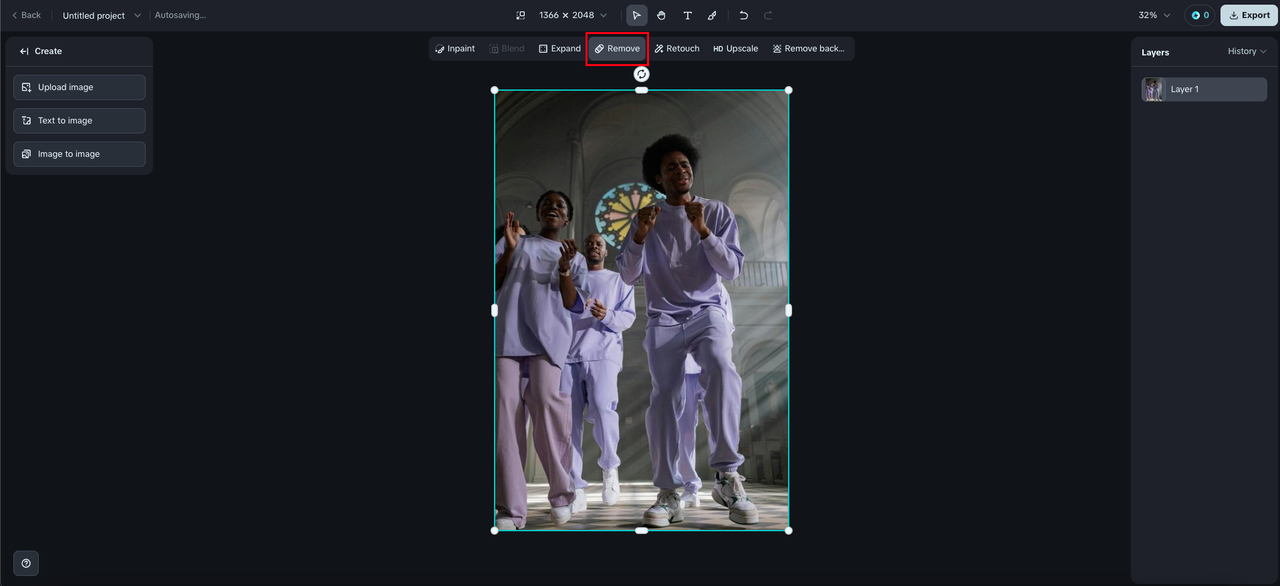Pick the Brush tool in top toolbar
This screenshot has height=586, width=1280.
click(712, 15)
